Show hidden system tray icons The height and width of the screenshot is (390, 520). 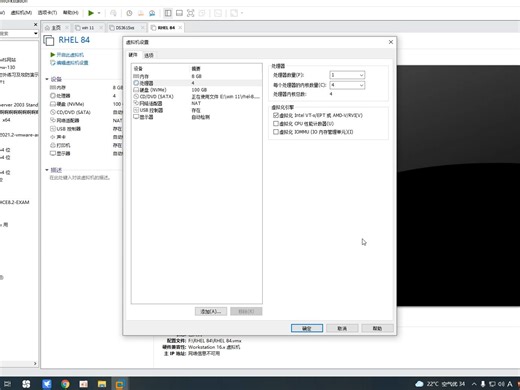[x=474, y=384]
